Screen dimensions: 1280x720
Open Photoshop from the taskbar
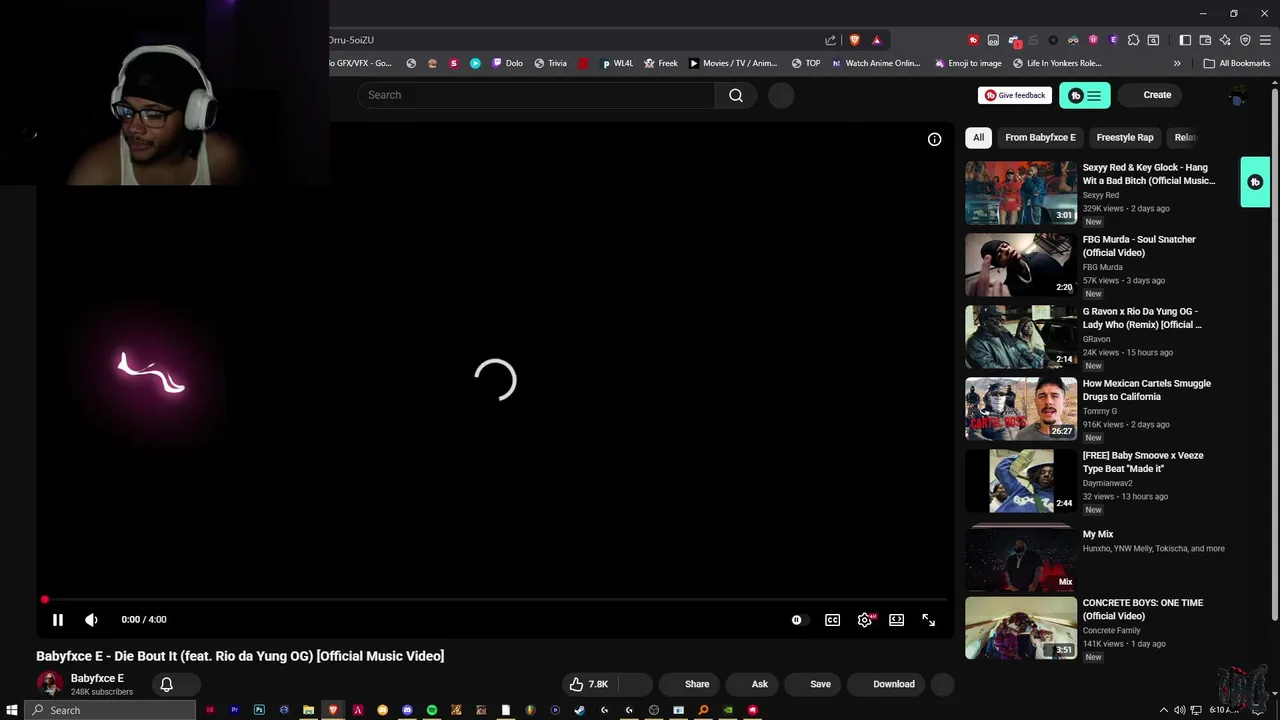259,710
